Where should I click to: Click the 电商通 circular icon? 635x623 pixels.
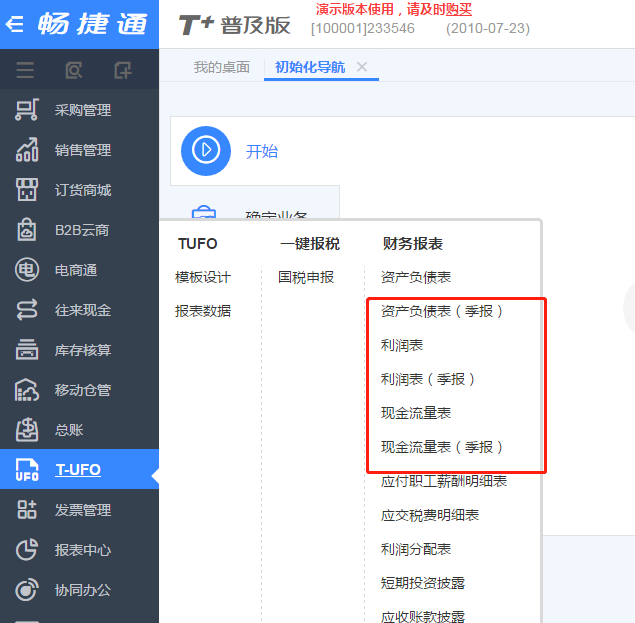pyautogui.click(x=27, y=270)
